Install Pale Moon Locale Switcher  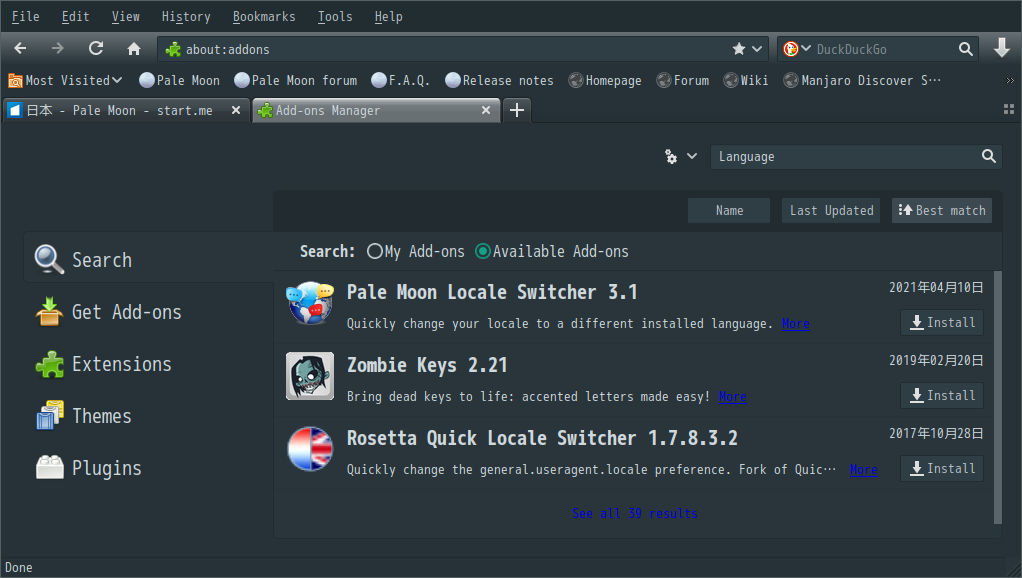tap(942, 323)
